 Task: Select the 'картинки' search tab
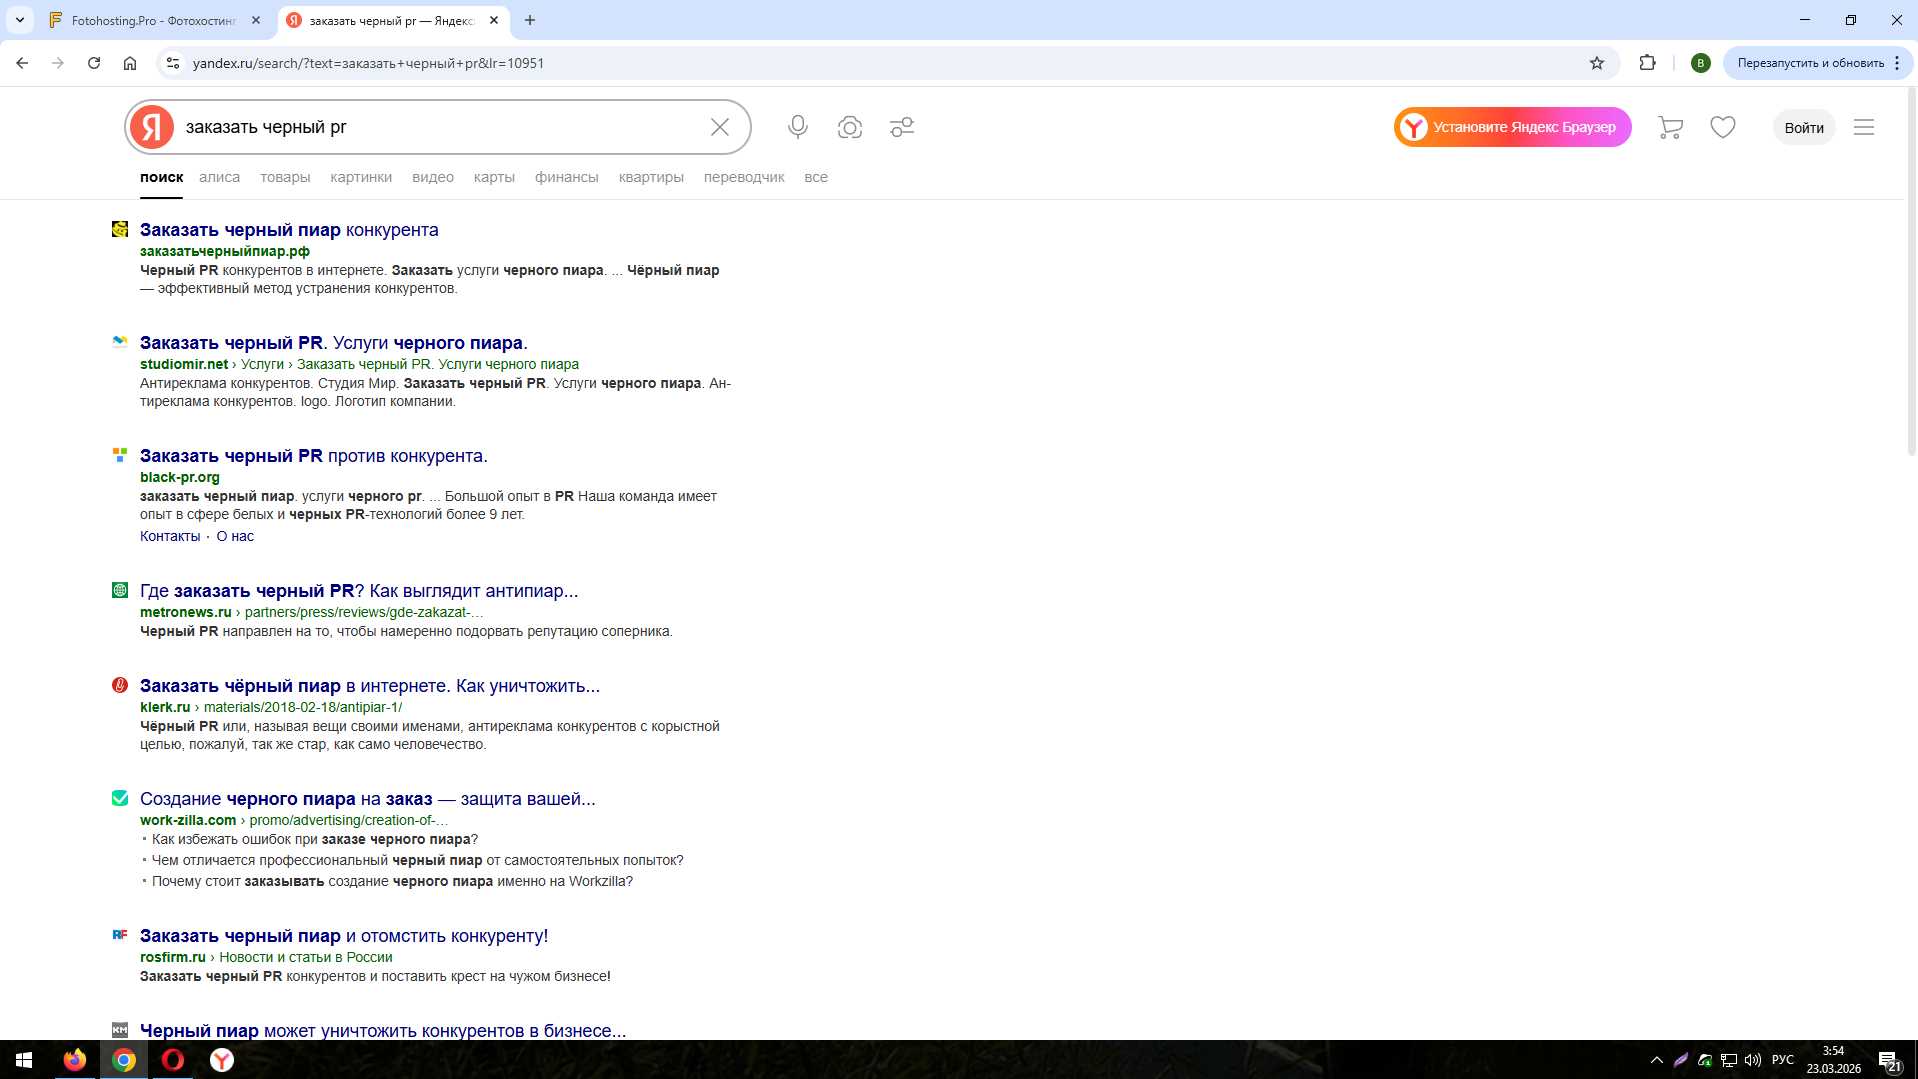(361, 177)
